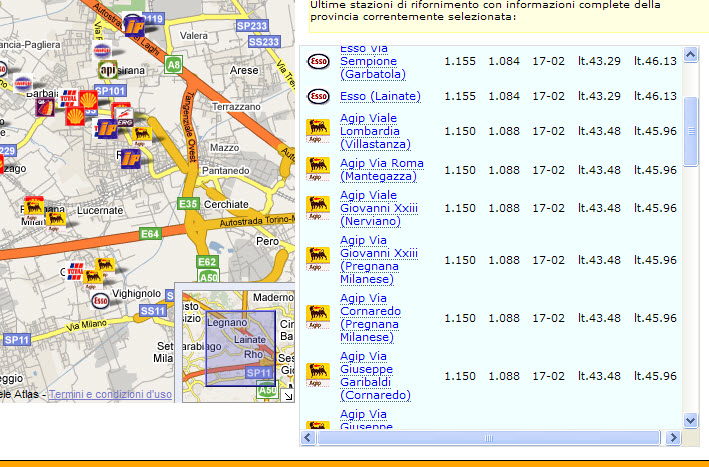Click the 1.155 price in the Esso (Lainate) row

point(460,96)
